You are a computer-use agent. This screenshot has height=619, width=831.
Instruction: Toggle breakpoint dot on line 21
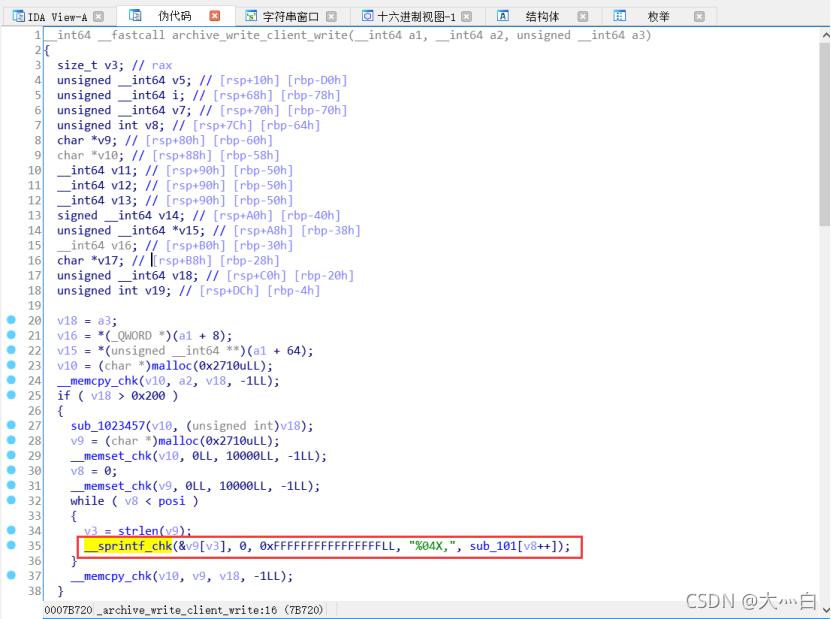pyautogui.click(x=11, y=334)
